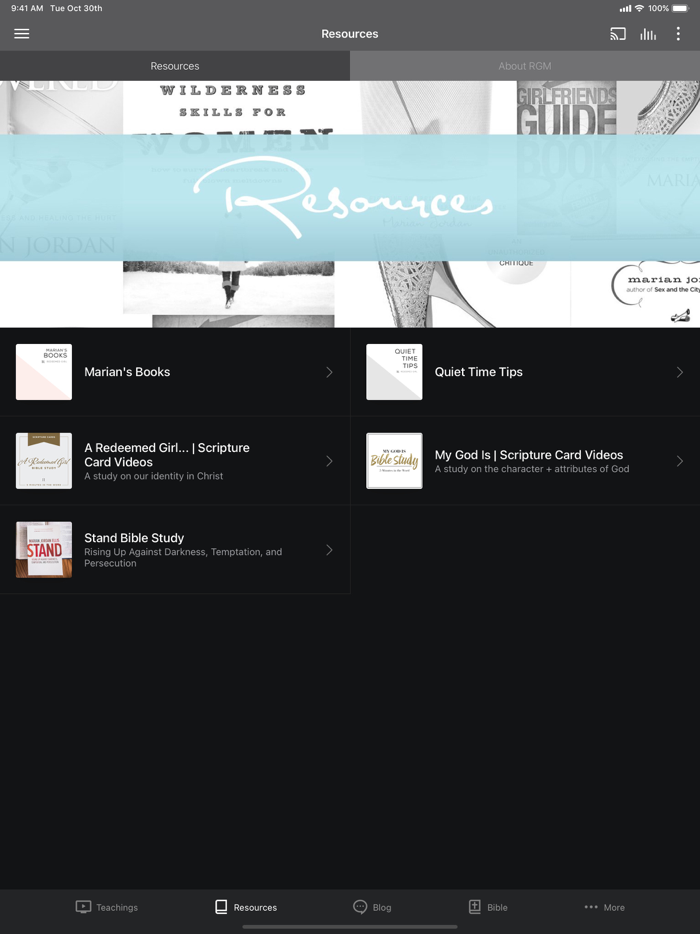
Task: Expand Quiet Time Tips chevron
Action: click(679, 372)
